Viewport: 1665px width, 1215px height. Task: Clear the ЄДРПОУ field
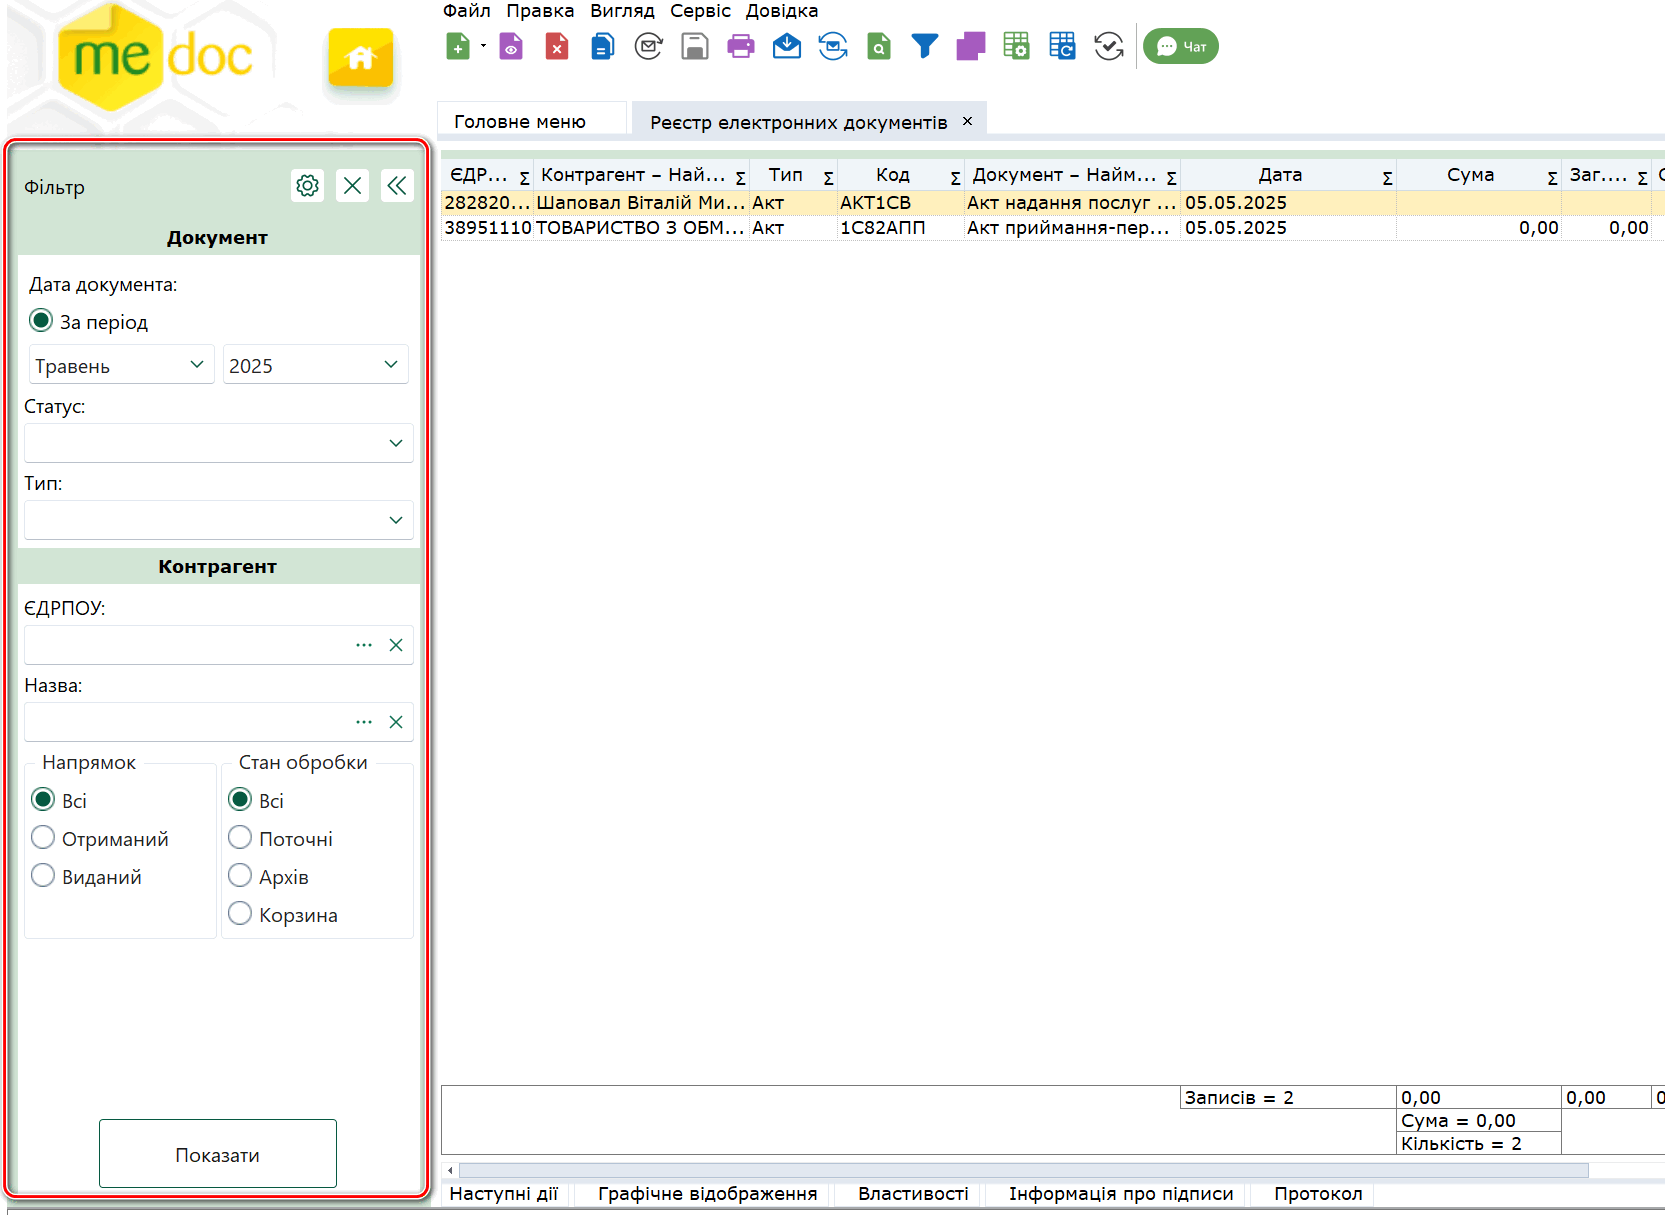396,645
